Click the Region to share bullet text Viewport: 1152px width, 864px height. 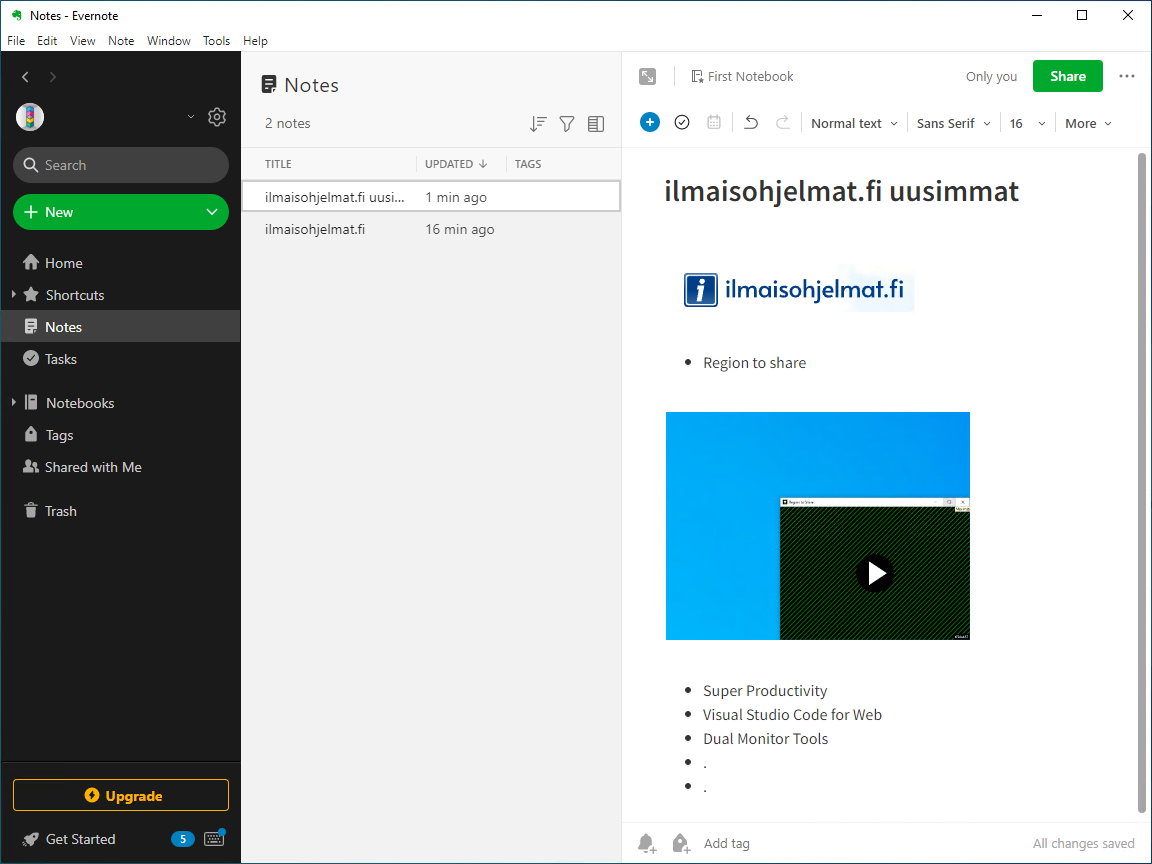[755, 363]
